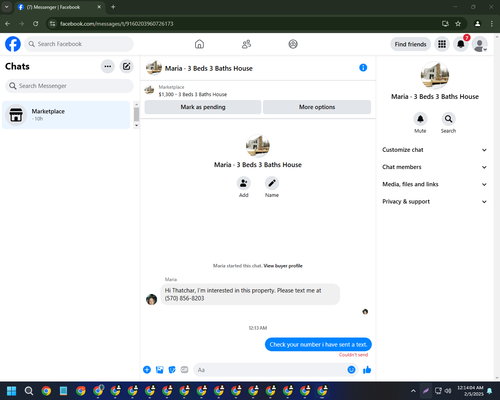Click Maria's avatar next to her message

click(152, 299)
